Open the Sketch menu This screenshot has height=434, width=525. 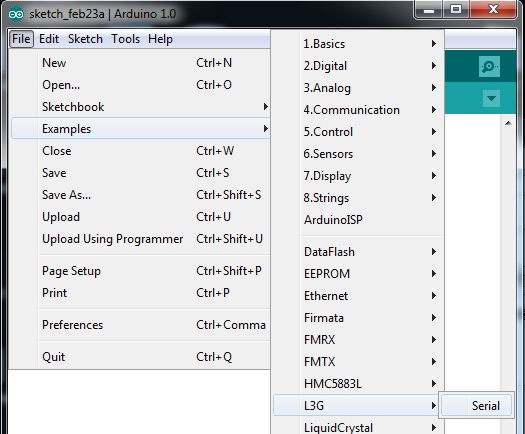(x=85, y=39)
